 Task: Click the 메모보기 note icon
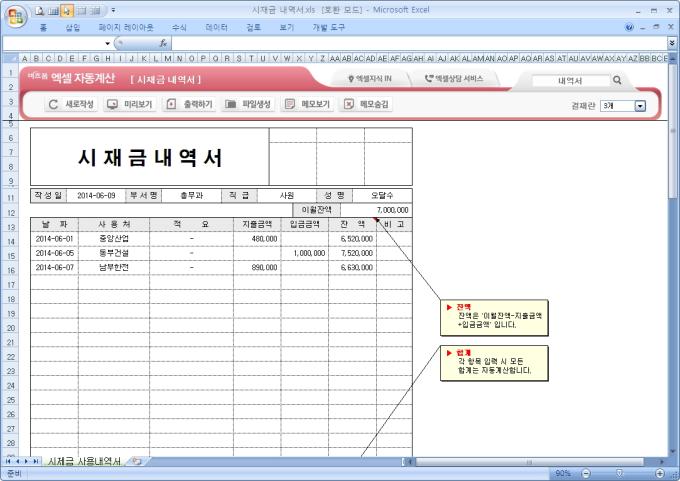290,104
